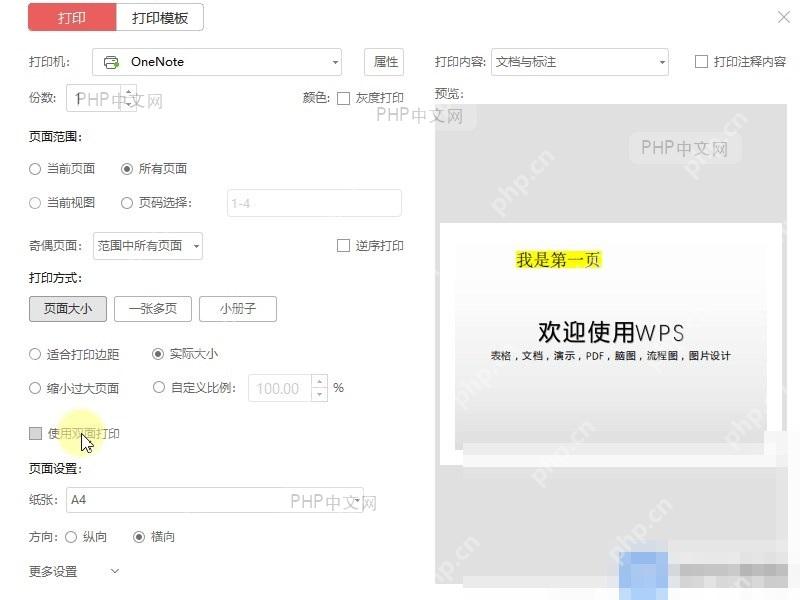Close the print dialog
Image resolution: width=800 pixels, height=600 pixels.
(x=784, y=17)
